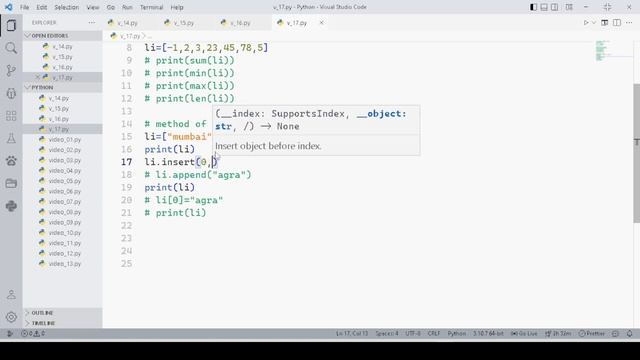640x360 pixels.
Task: Open video_01.py in the file tree
Action: (62, 140)
